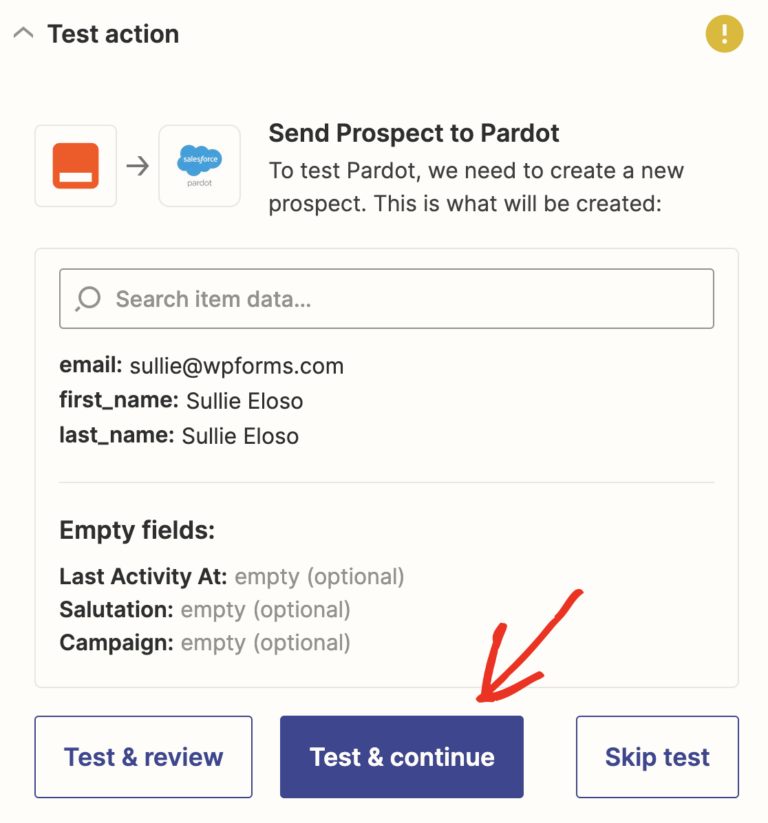Image resolution: width=768 pixels, height=823 pixels.
Task: Click the first_name field value
Action: (245, 401)
